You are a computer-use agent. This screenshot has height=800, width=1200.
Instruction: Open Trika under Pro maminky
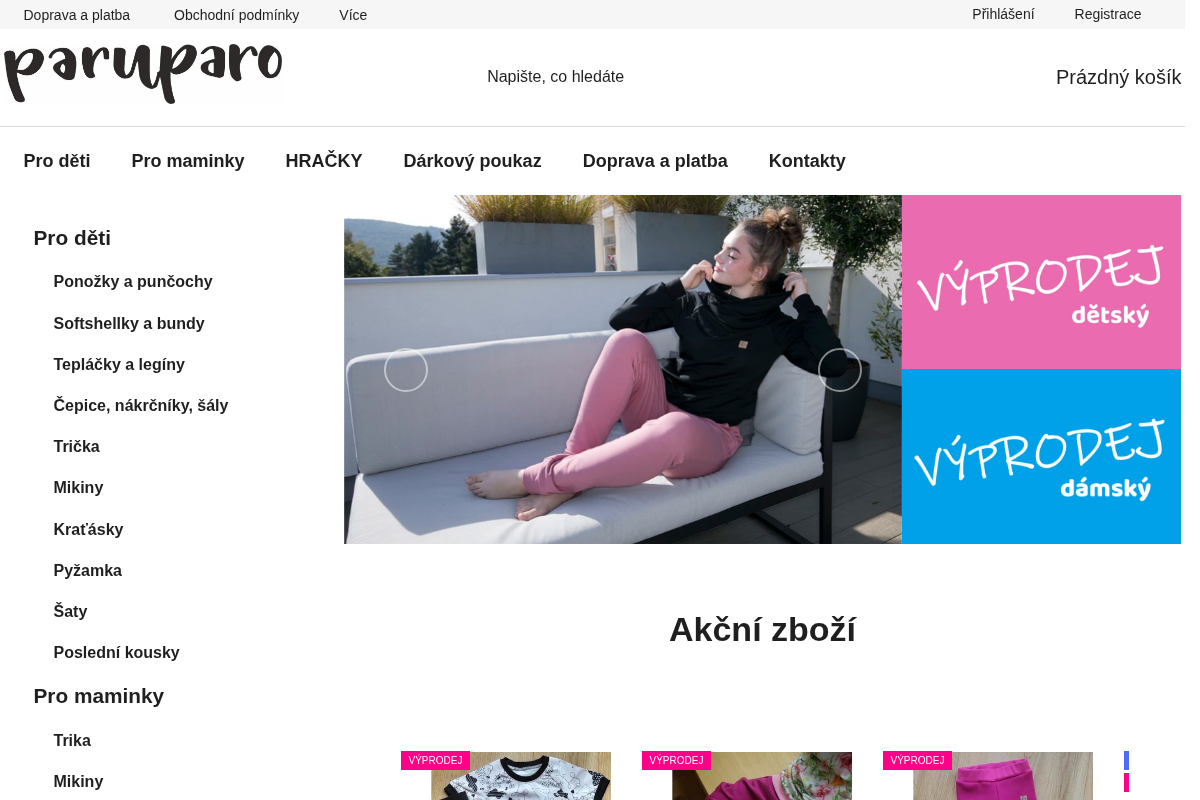72,741
